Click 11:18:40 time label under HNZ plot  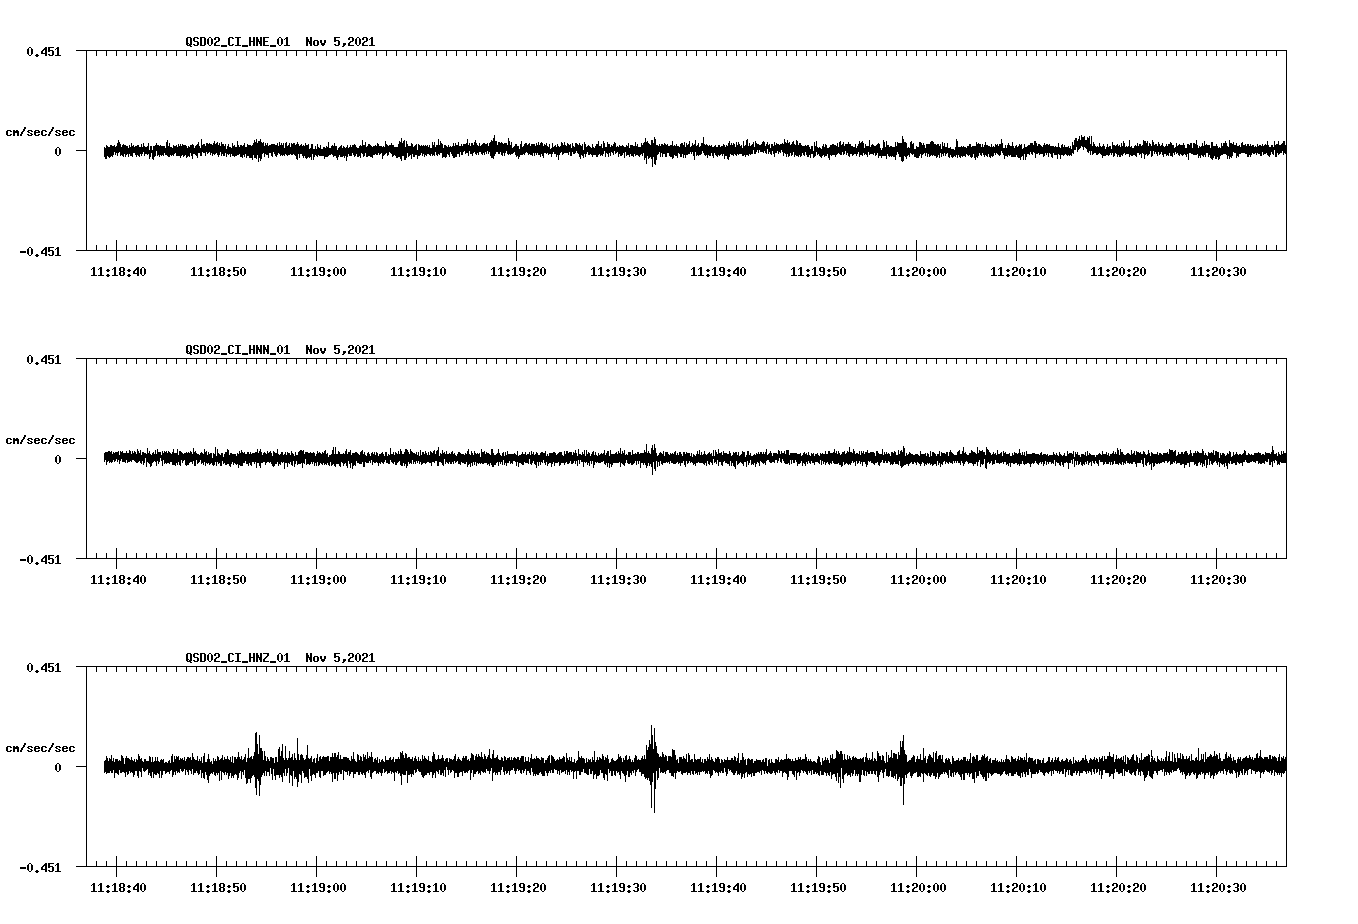tap(118, 888)
